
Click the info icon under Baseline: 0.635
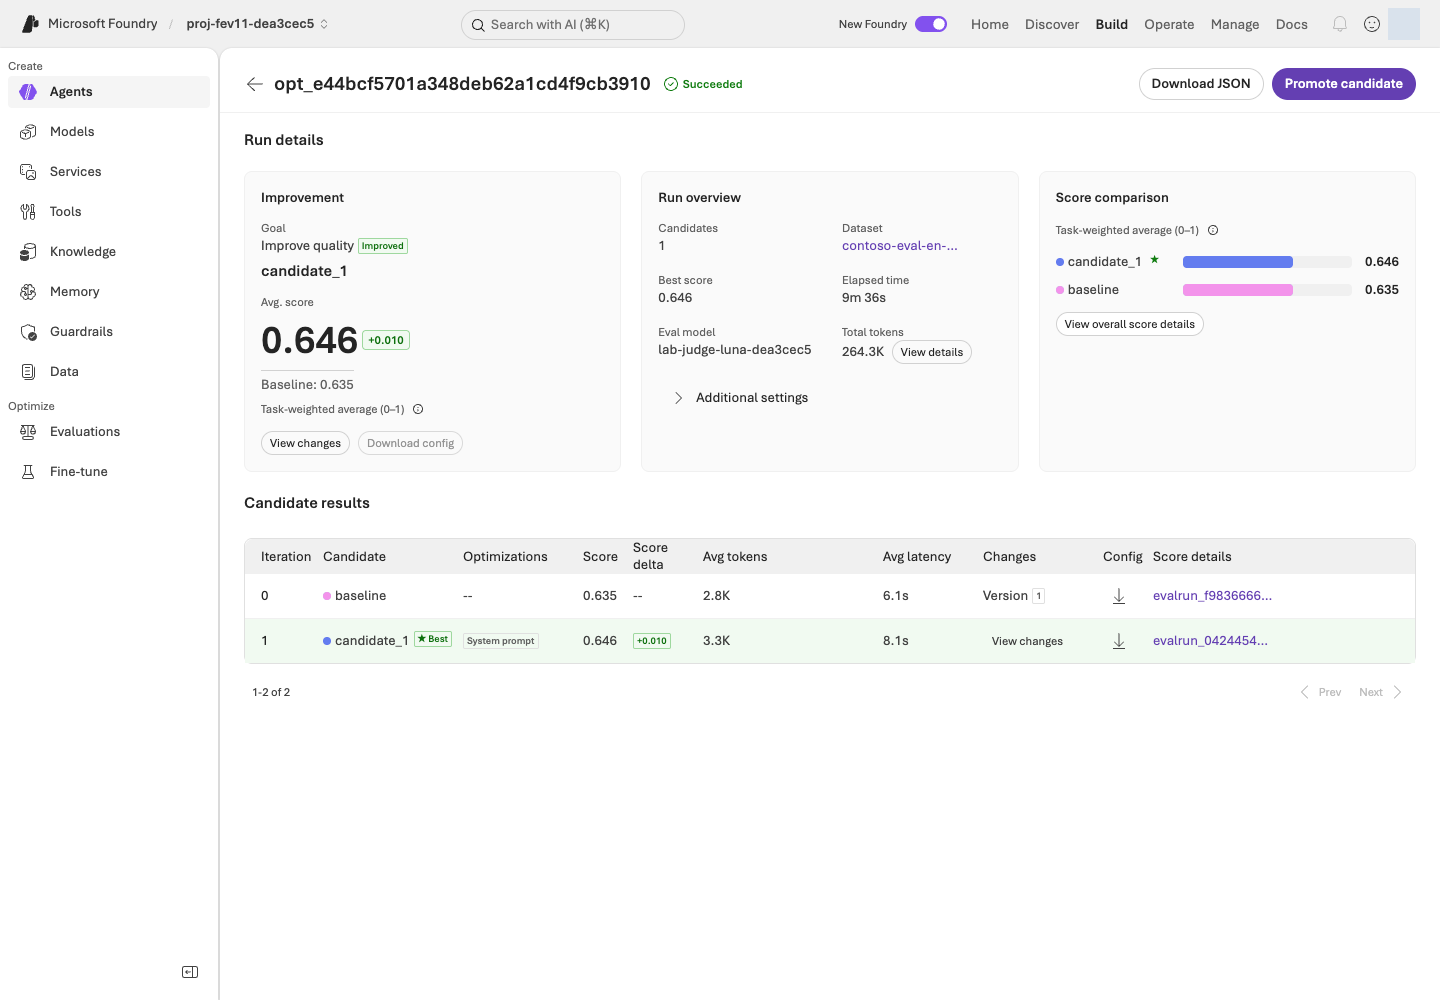click(418, 409)
